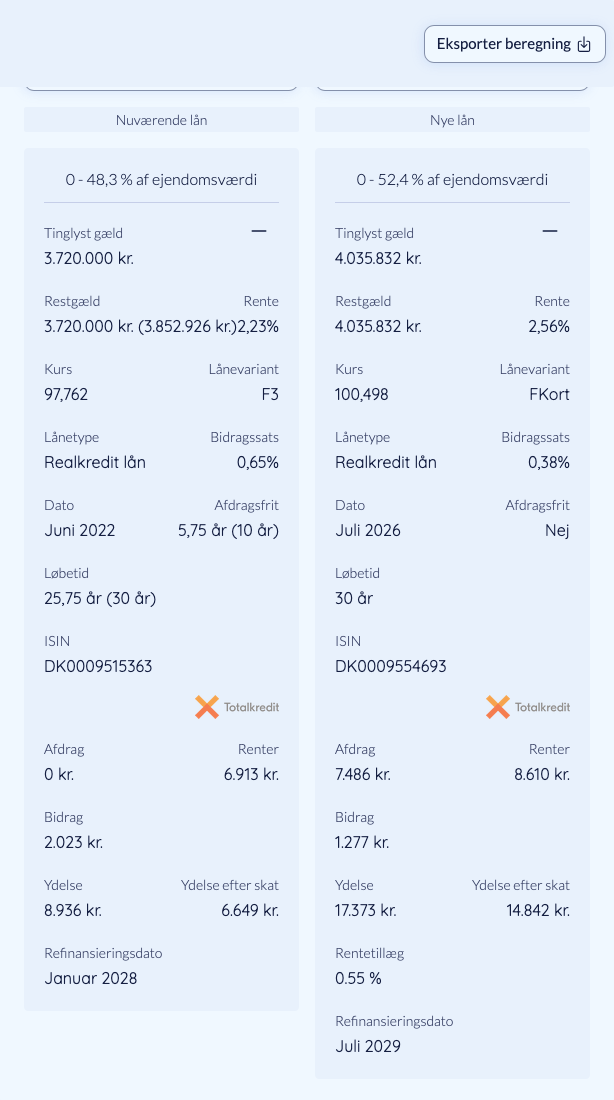Click Totalkredit logo under current loan
Screen dimensions: 614x1100
point(236,707)
